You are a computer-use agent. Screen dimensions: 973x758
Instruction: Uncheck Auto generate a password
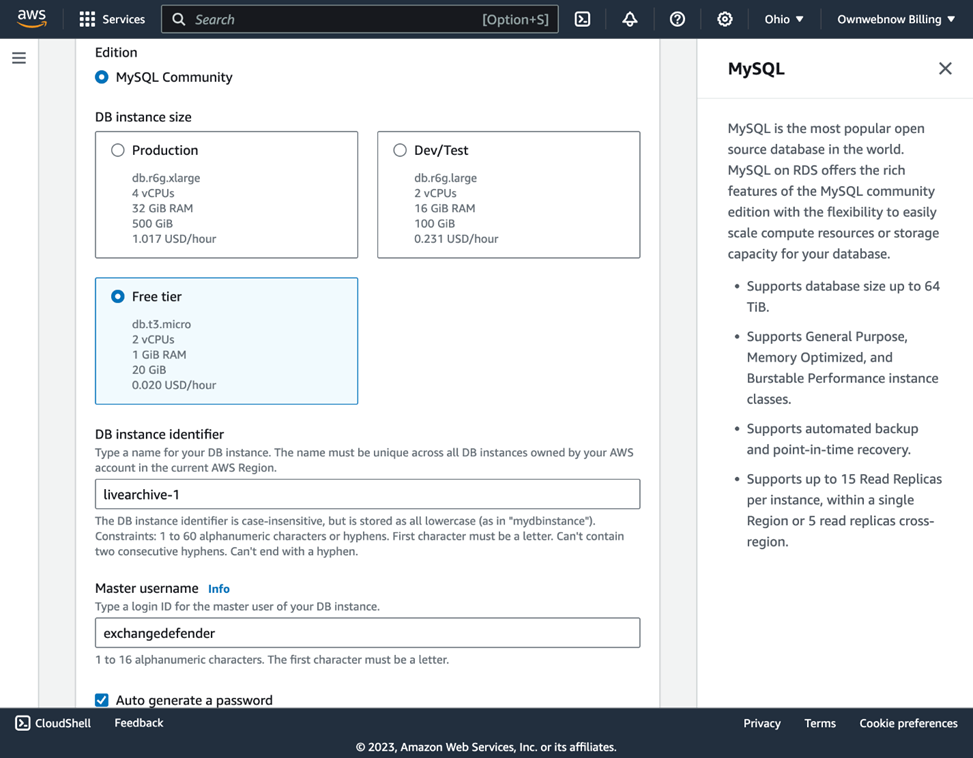(102, 700)
